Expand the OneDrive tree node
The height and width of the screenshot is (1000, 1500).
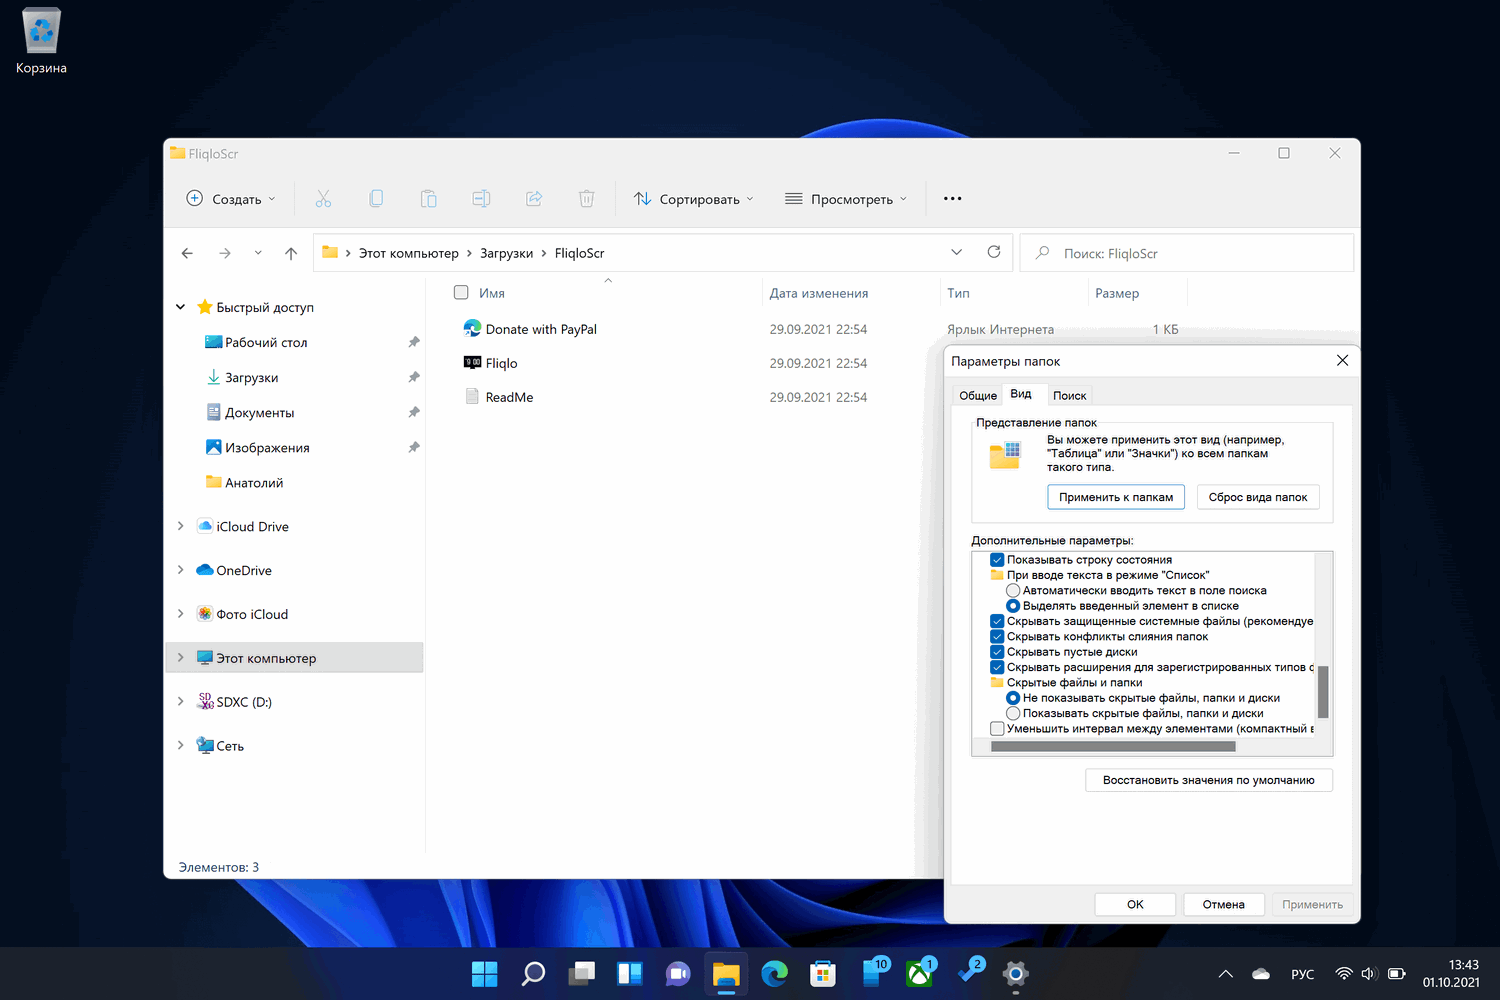pos(180,570)
